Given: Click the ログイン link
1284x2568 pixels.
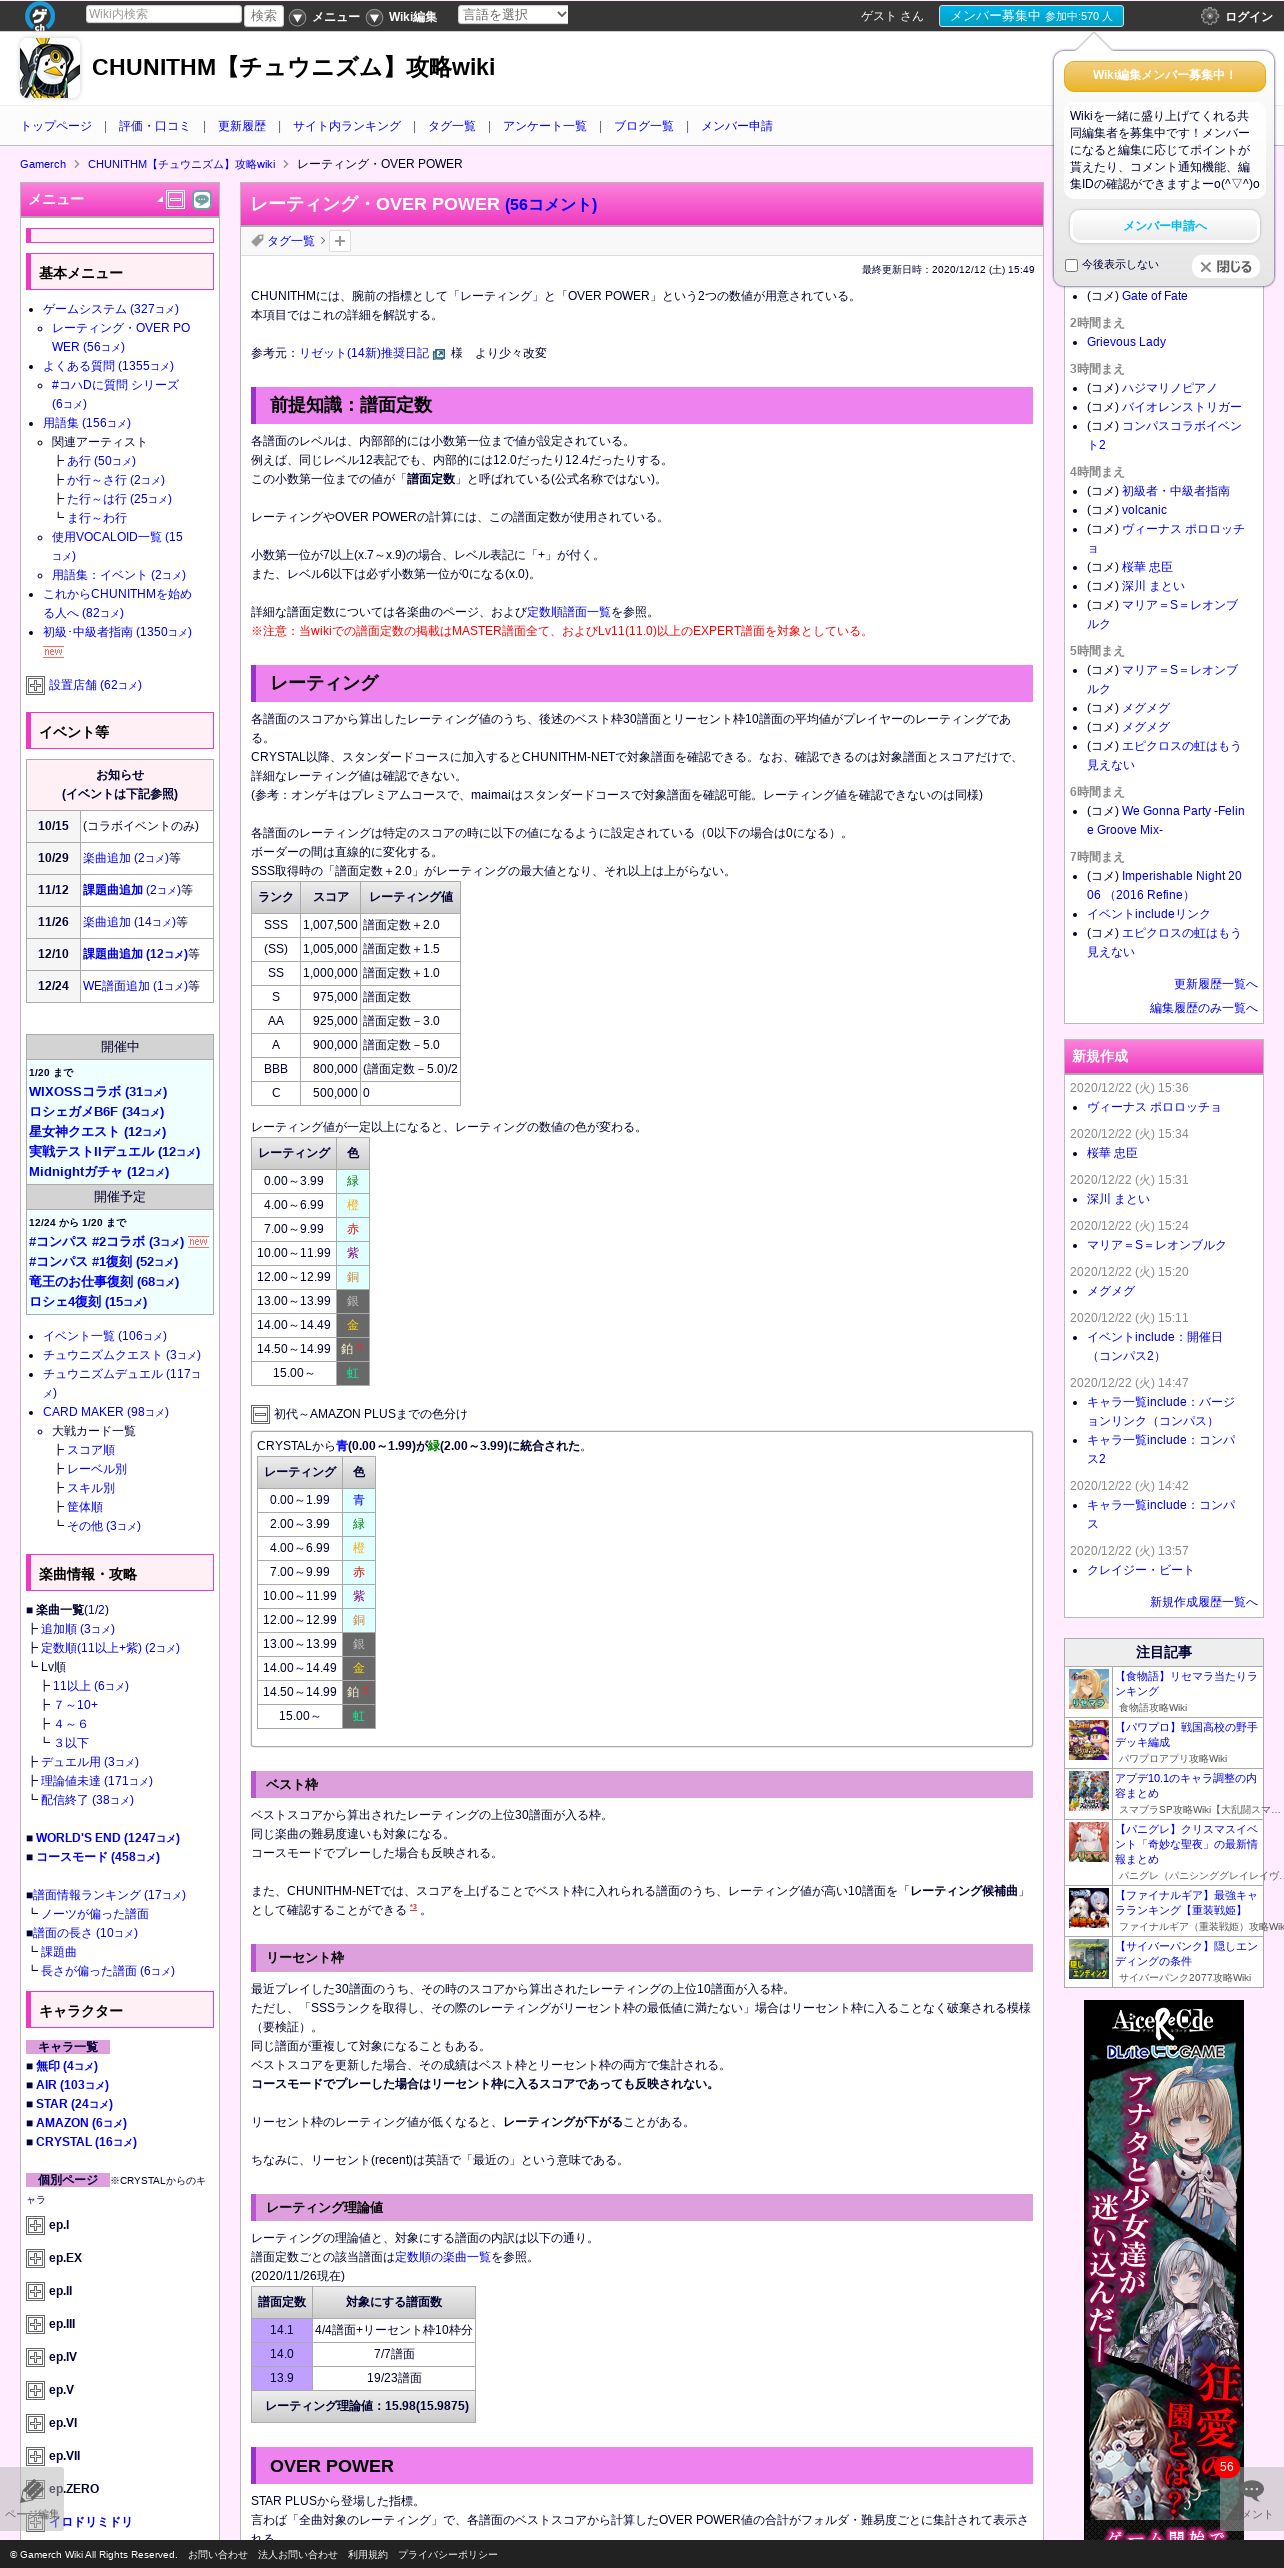Looking at the screenshot, I should point(1249,16).
